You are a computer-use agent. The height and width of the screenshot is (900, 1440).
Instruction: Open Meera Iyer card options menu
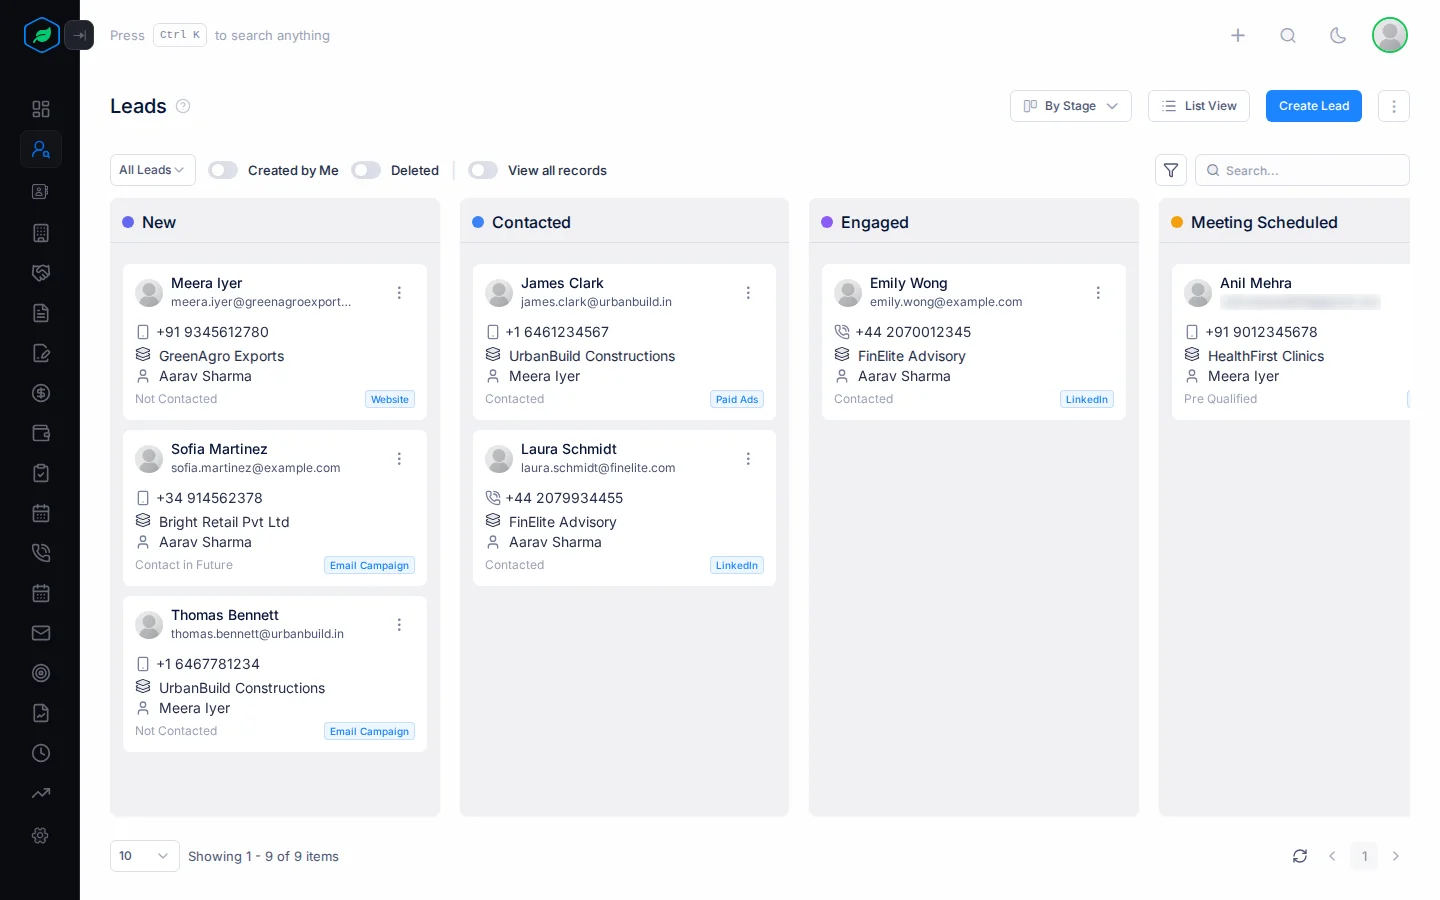point(399,293)
